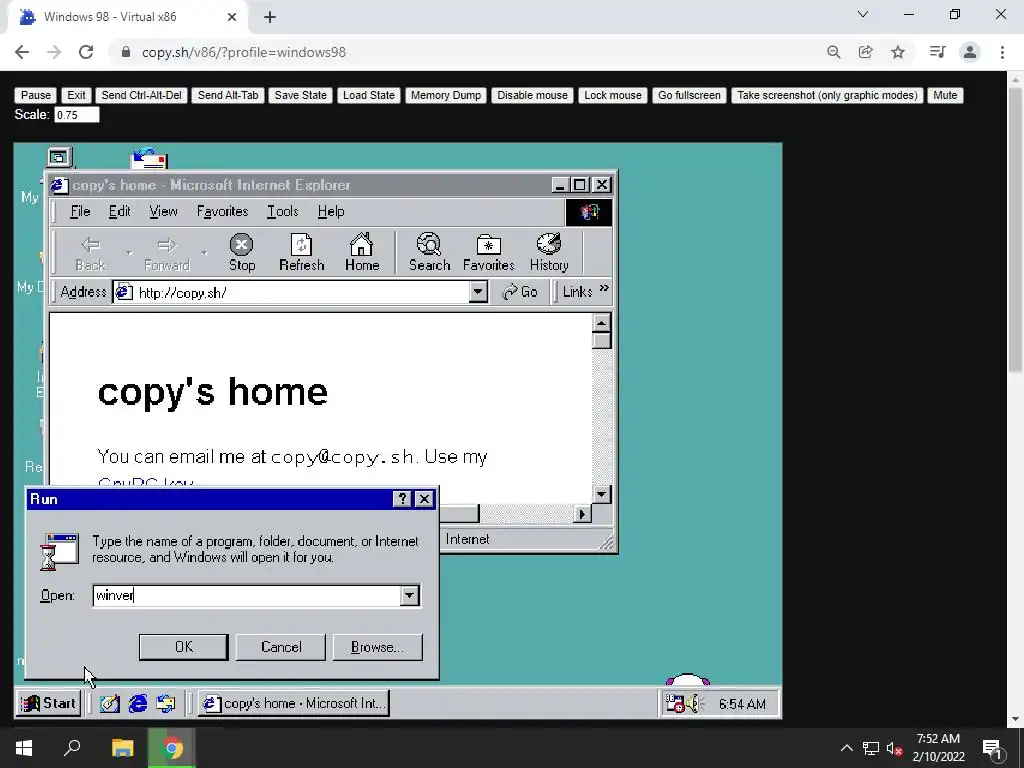Click the Memory Dump button
This screenshot has width=1024, height=768.
pyautogui.click(x=446, y=95)
